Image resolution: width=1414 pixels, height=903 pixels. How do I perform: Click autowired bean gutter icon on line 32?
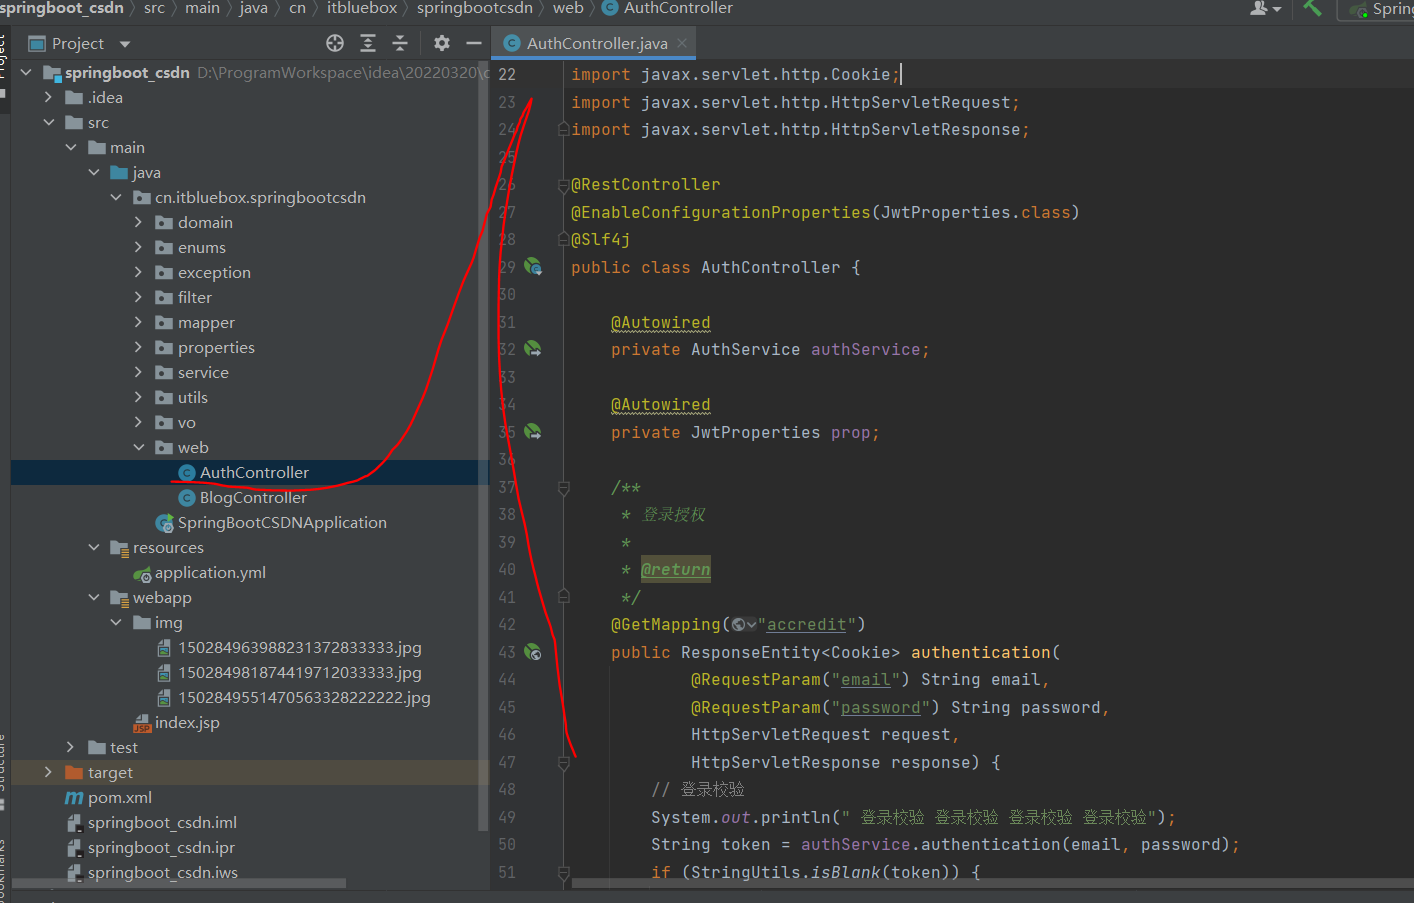point(533,349)
